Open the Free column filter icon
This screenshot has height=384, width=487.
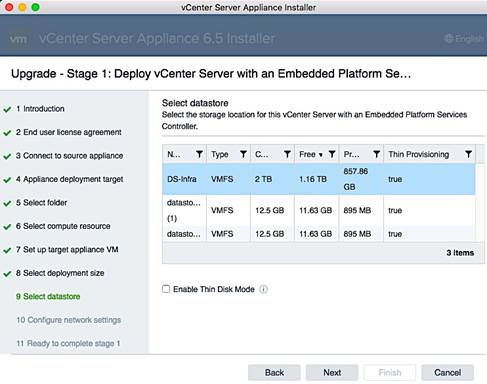pyautogui.click(x=332, y=154)
